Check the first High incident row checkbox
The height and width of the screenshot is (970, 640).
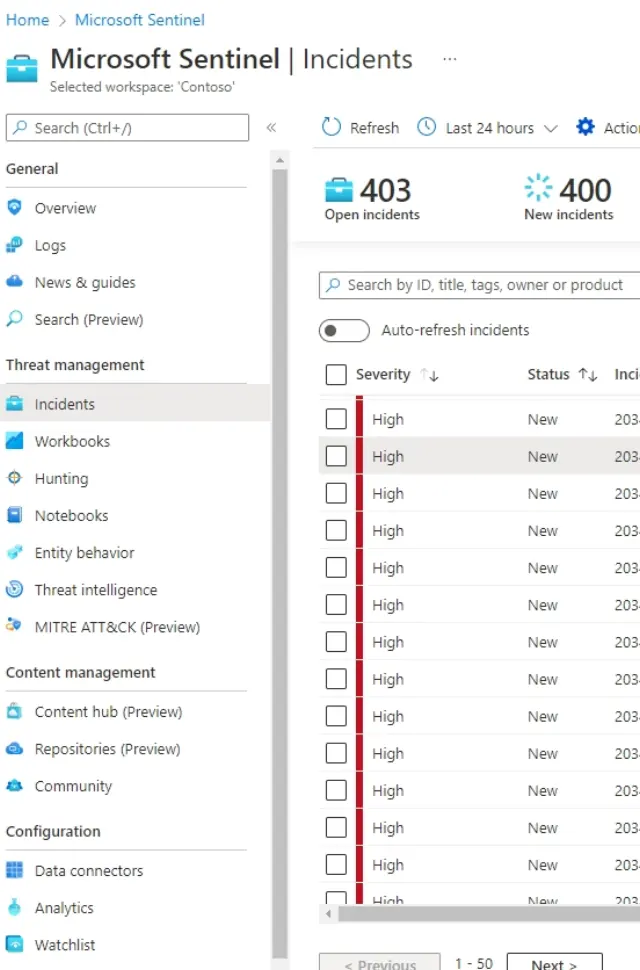tap(336, 419)
